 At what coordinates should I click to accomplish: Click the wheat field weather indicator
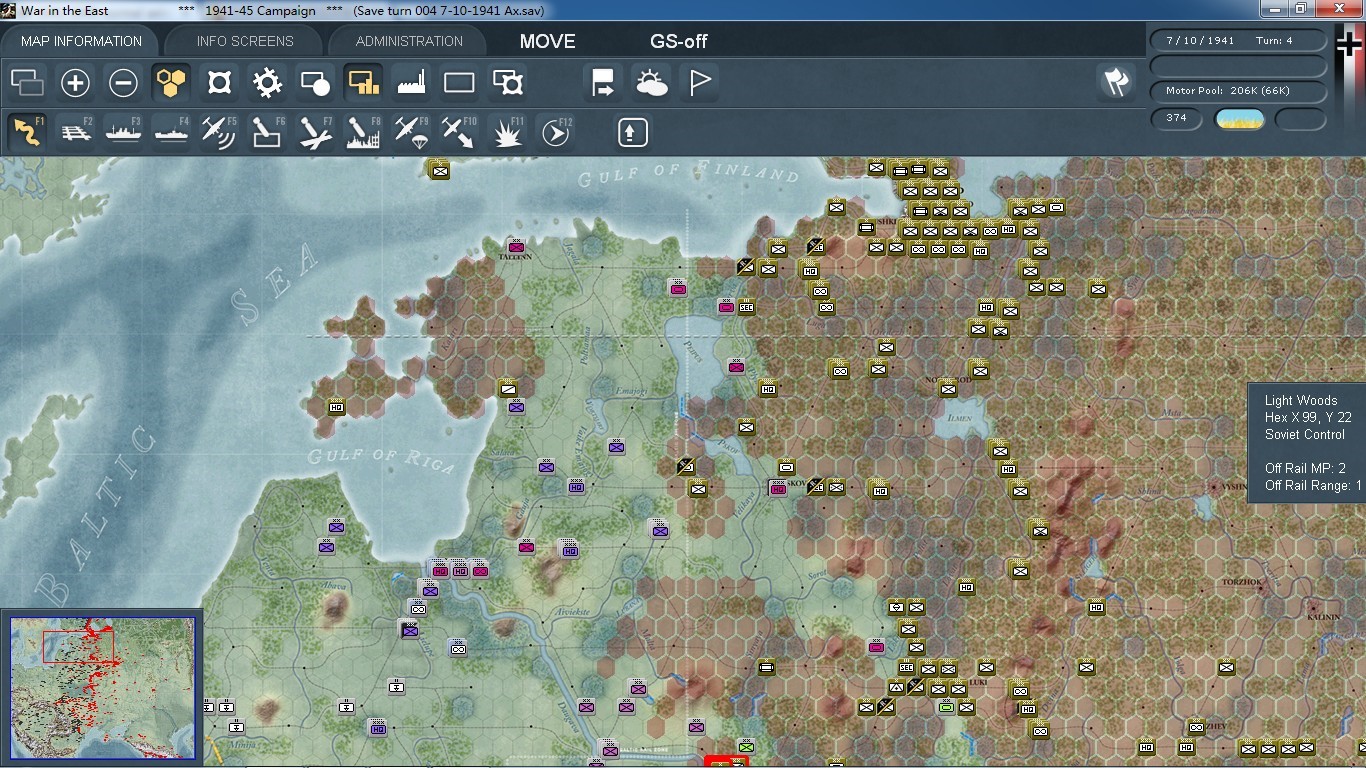click(x=1239, y=119)
